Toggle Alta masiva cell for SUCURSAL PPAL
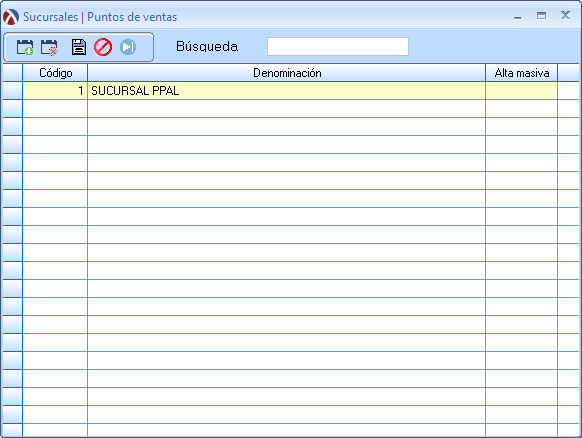Viewport: 582px width, 438px height. point(521,91)
